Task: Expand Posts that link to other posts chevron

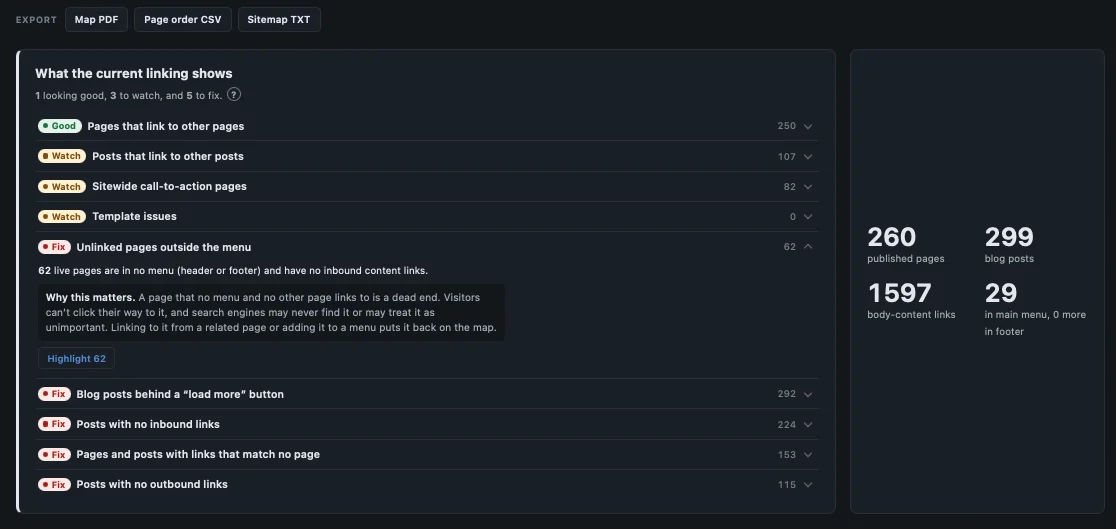Action: 808,157
